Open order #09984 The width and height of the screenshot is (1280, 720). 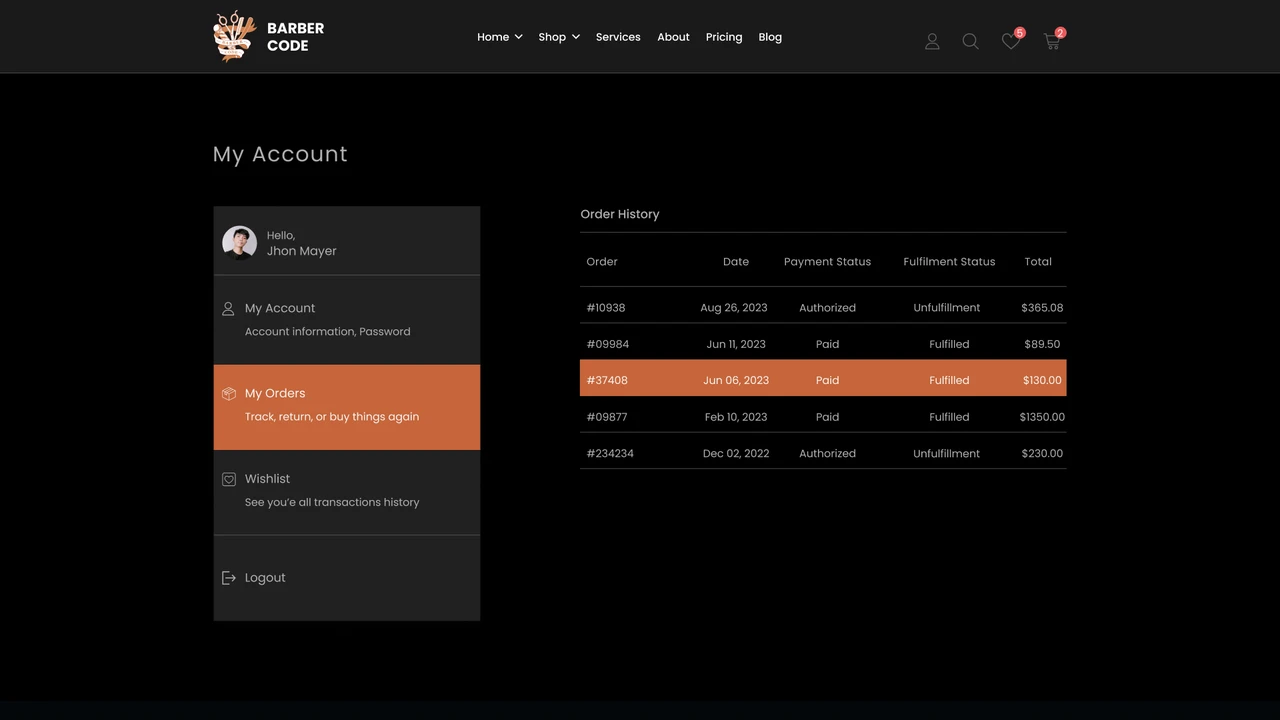point(608,344)
